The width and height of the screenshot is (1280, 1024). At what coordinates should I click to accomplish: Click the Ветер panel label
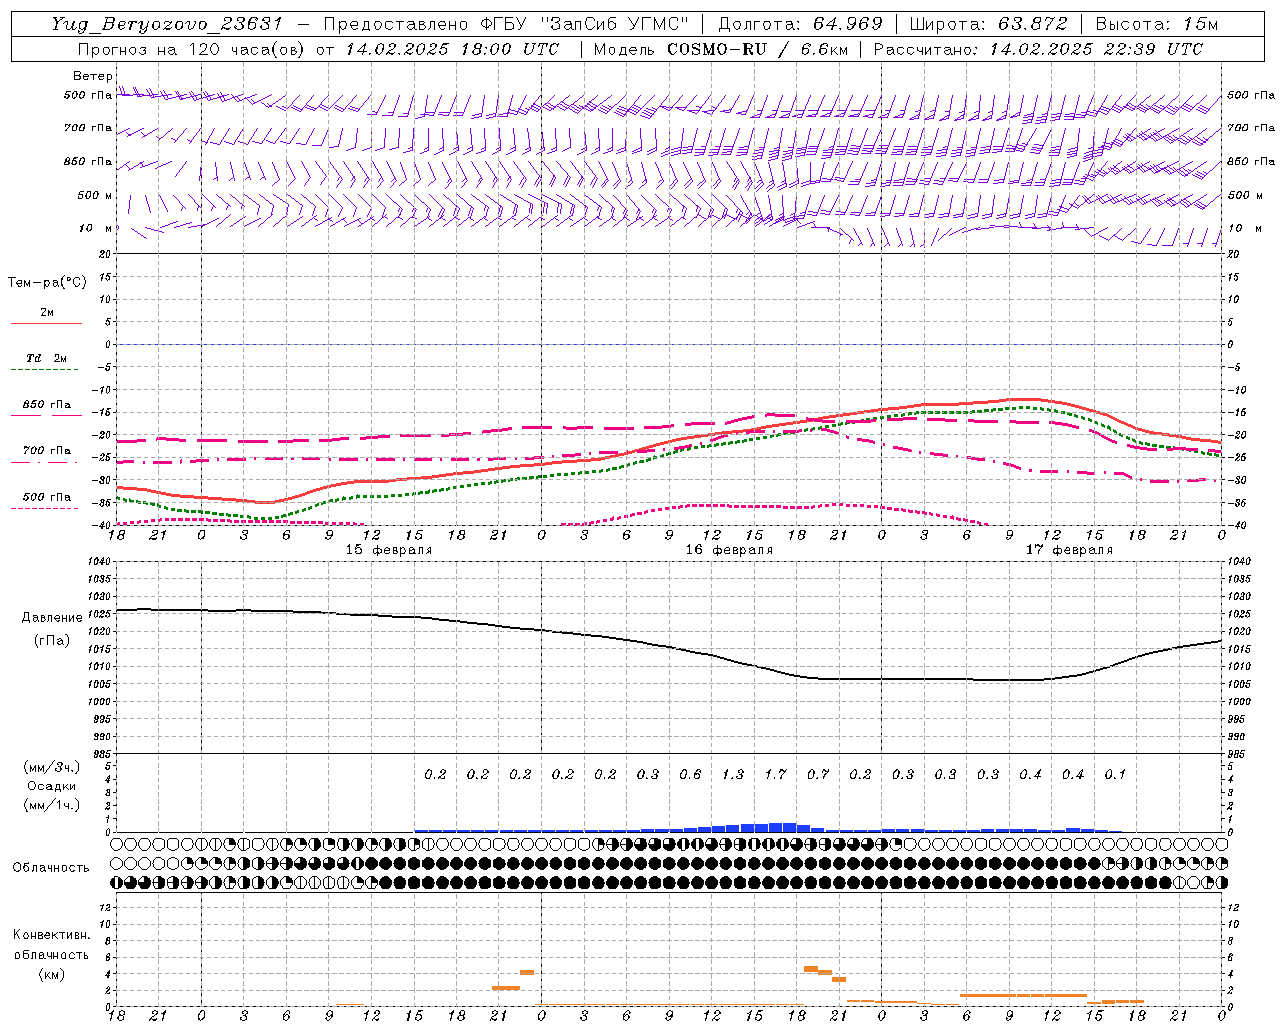click(93, 76)
